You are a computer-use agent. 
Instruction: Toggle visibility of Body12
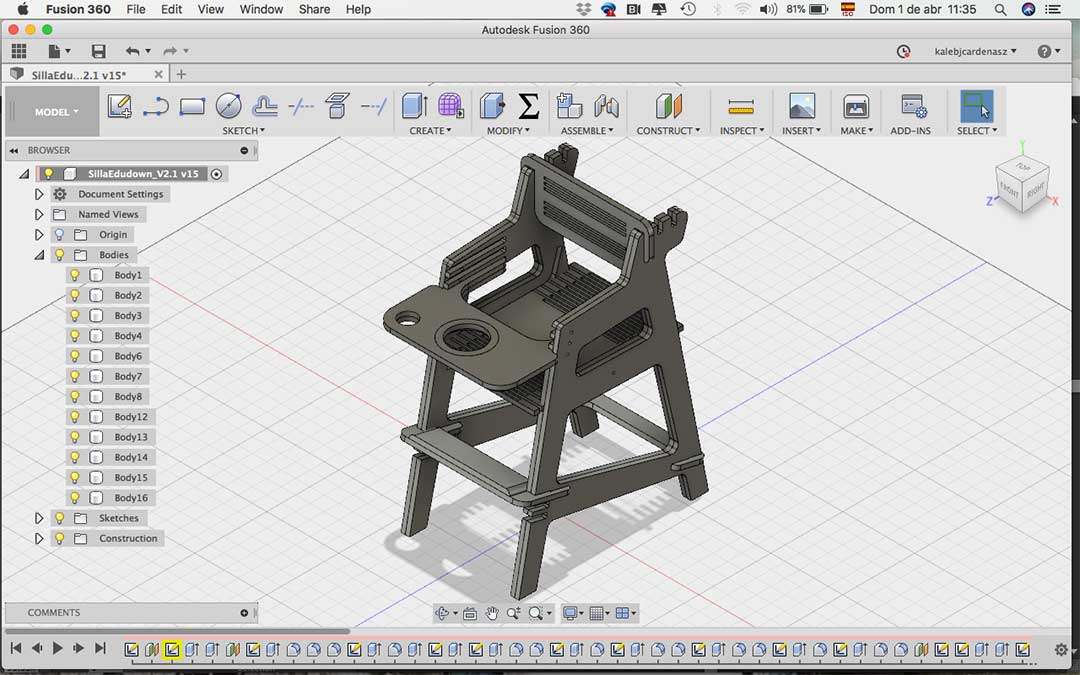click(x=74, y=417)
